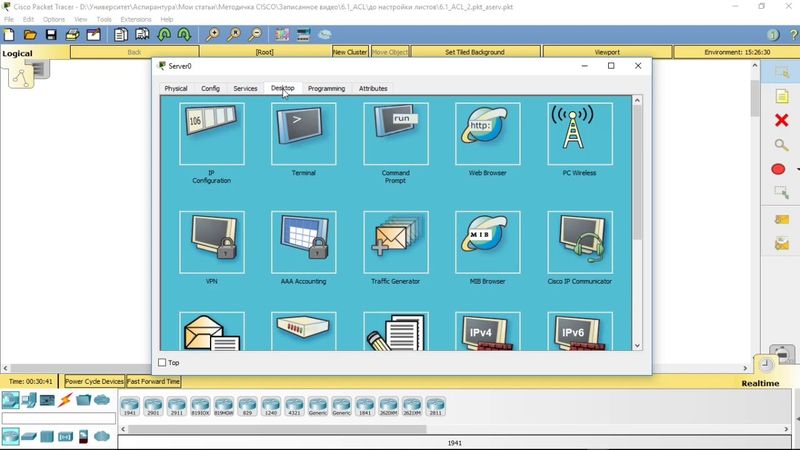Switch to the Config tab
The height and width of the screenshot is (450, 800).
point(210,88)
